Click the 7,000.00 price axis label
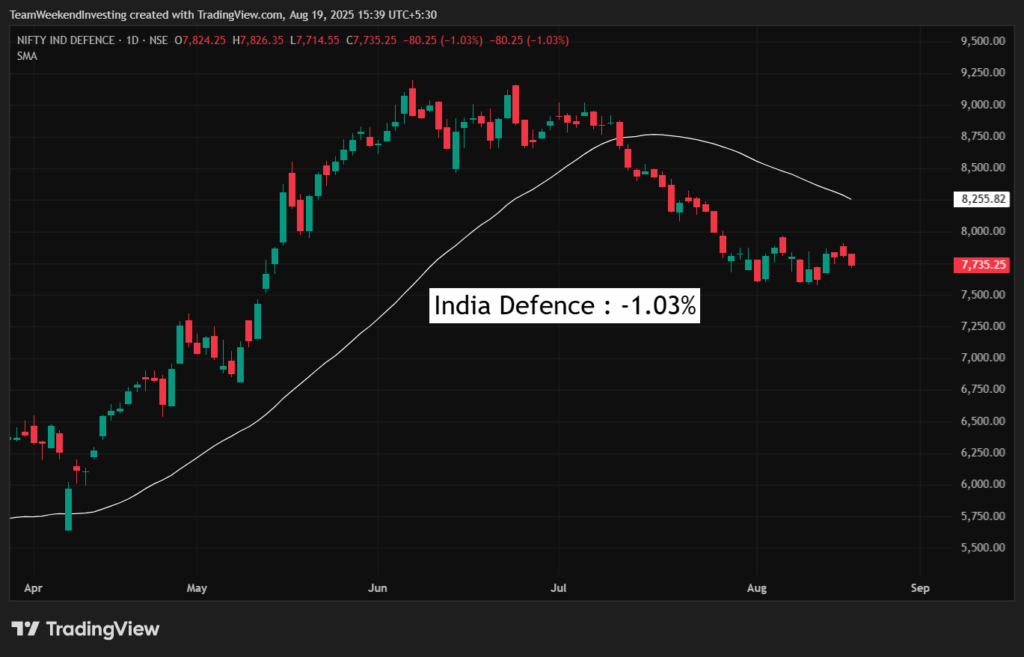 (982, 357)
